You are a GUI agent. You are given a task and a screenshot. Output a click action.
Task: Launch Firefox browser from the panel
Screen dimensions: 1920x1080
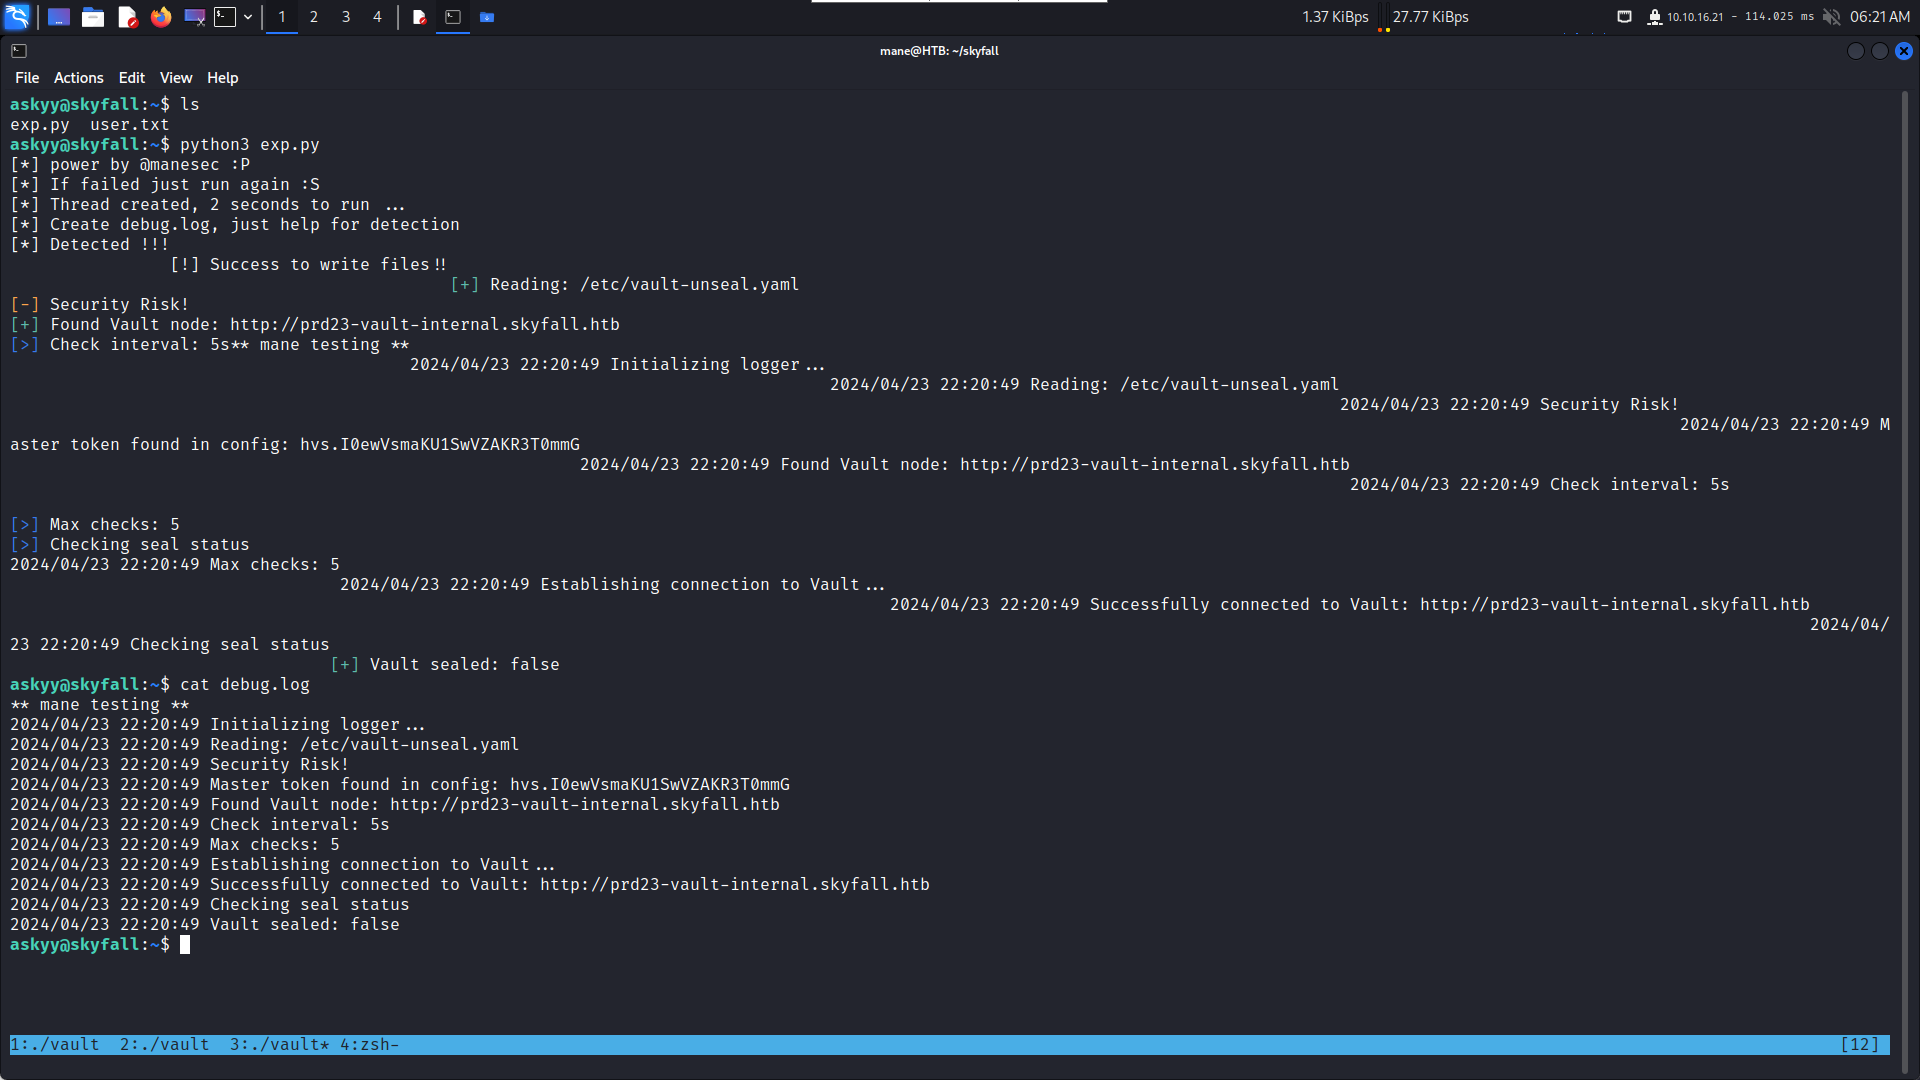click(x=161, y=17)
